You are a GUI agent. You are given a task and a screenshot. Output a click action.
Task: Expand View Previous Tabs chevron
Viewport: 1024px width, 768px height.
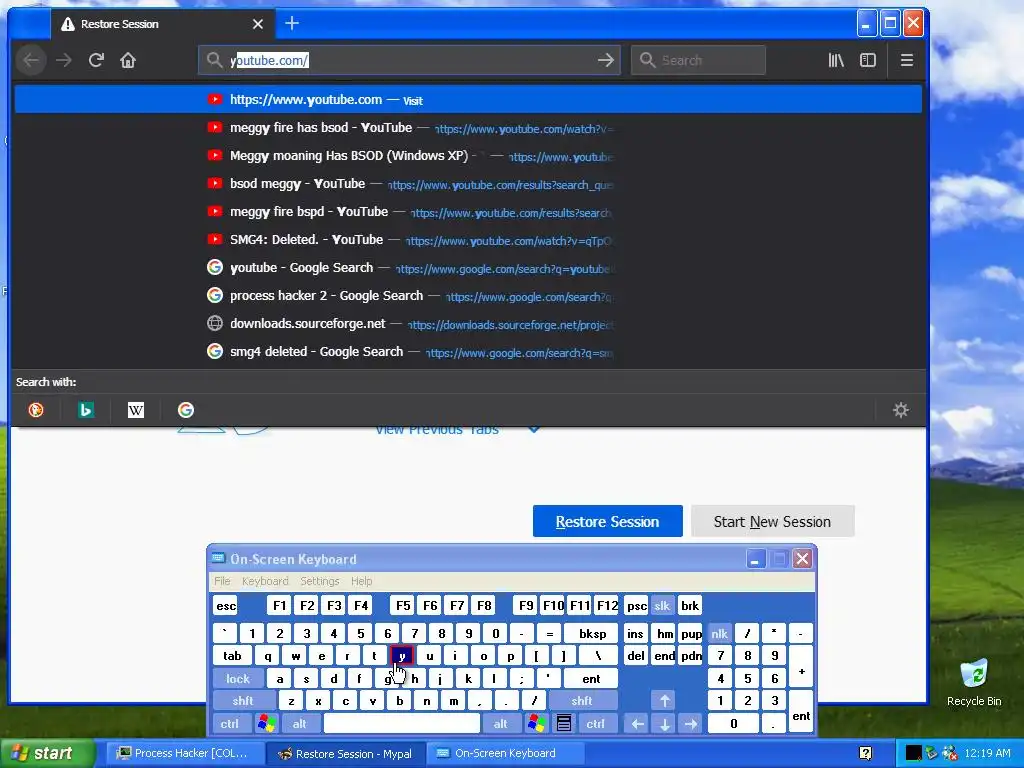[x=534, y=430]
